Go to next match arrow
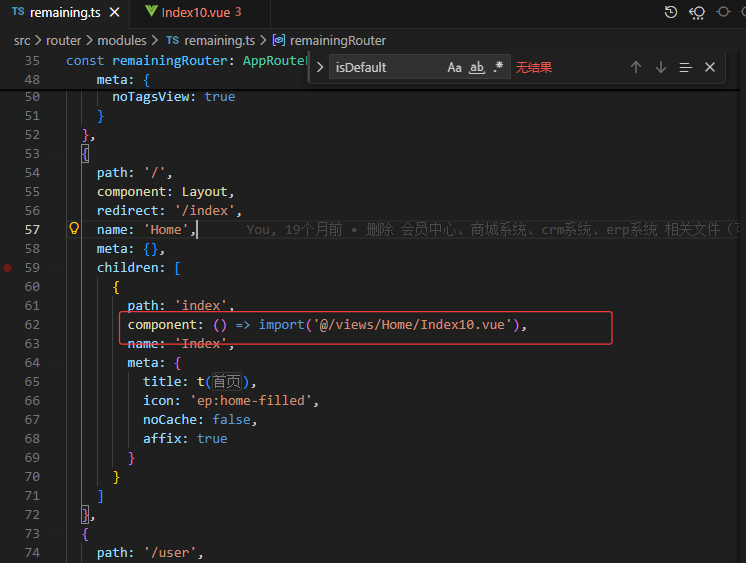 tap(660, 67)
